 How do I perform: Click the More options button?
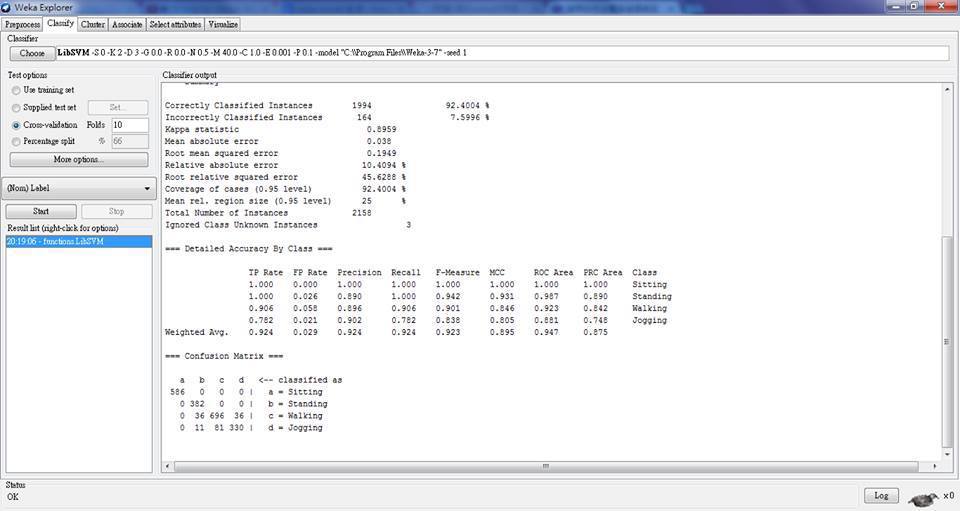pos(78,159)
